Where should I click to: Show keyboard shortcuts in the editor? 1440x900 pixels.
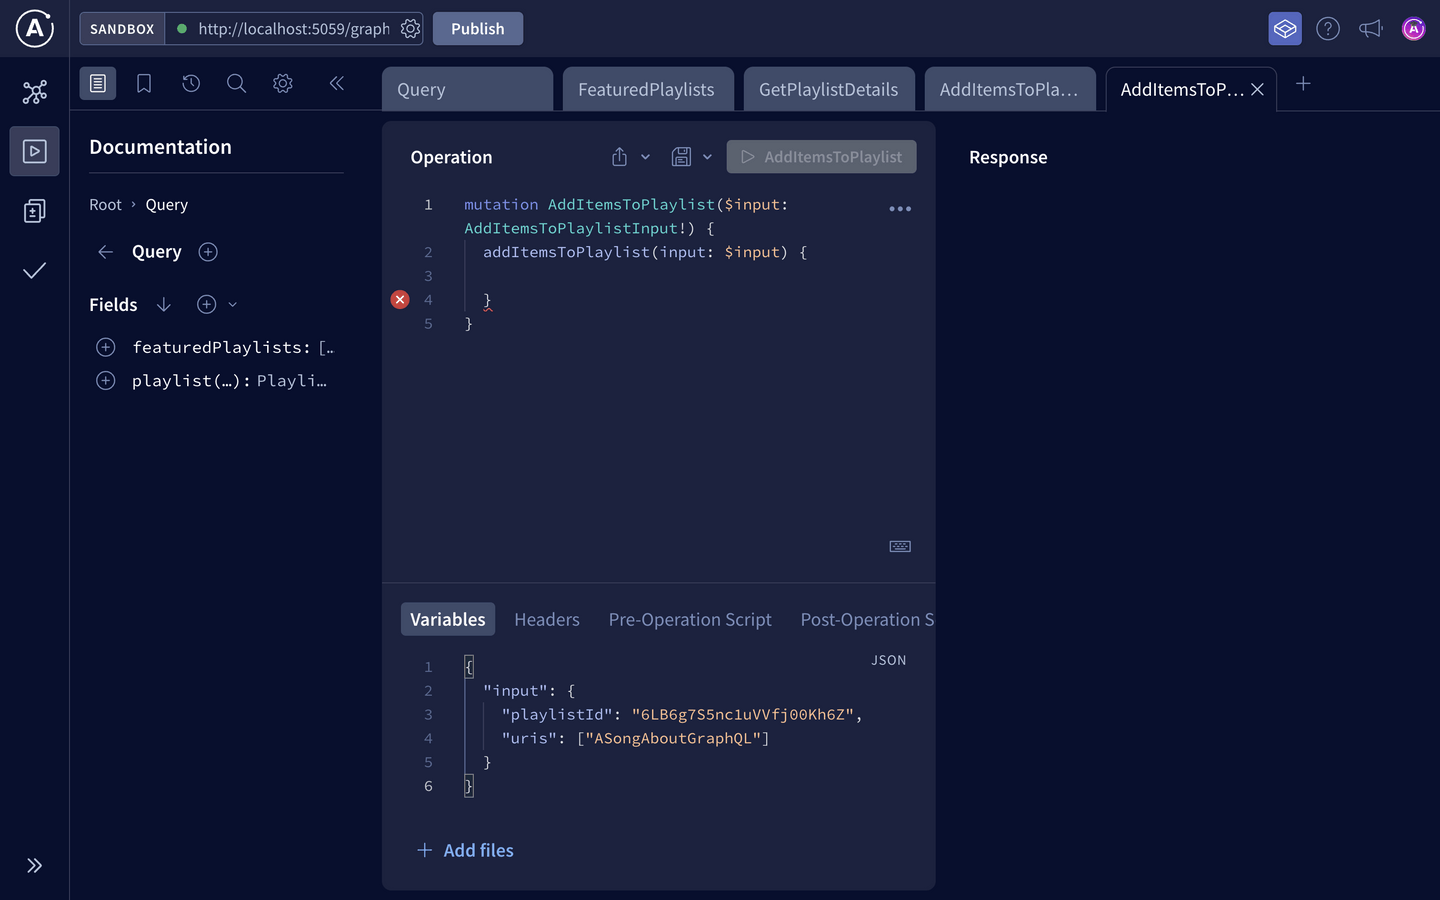[x=899, y=546]
